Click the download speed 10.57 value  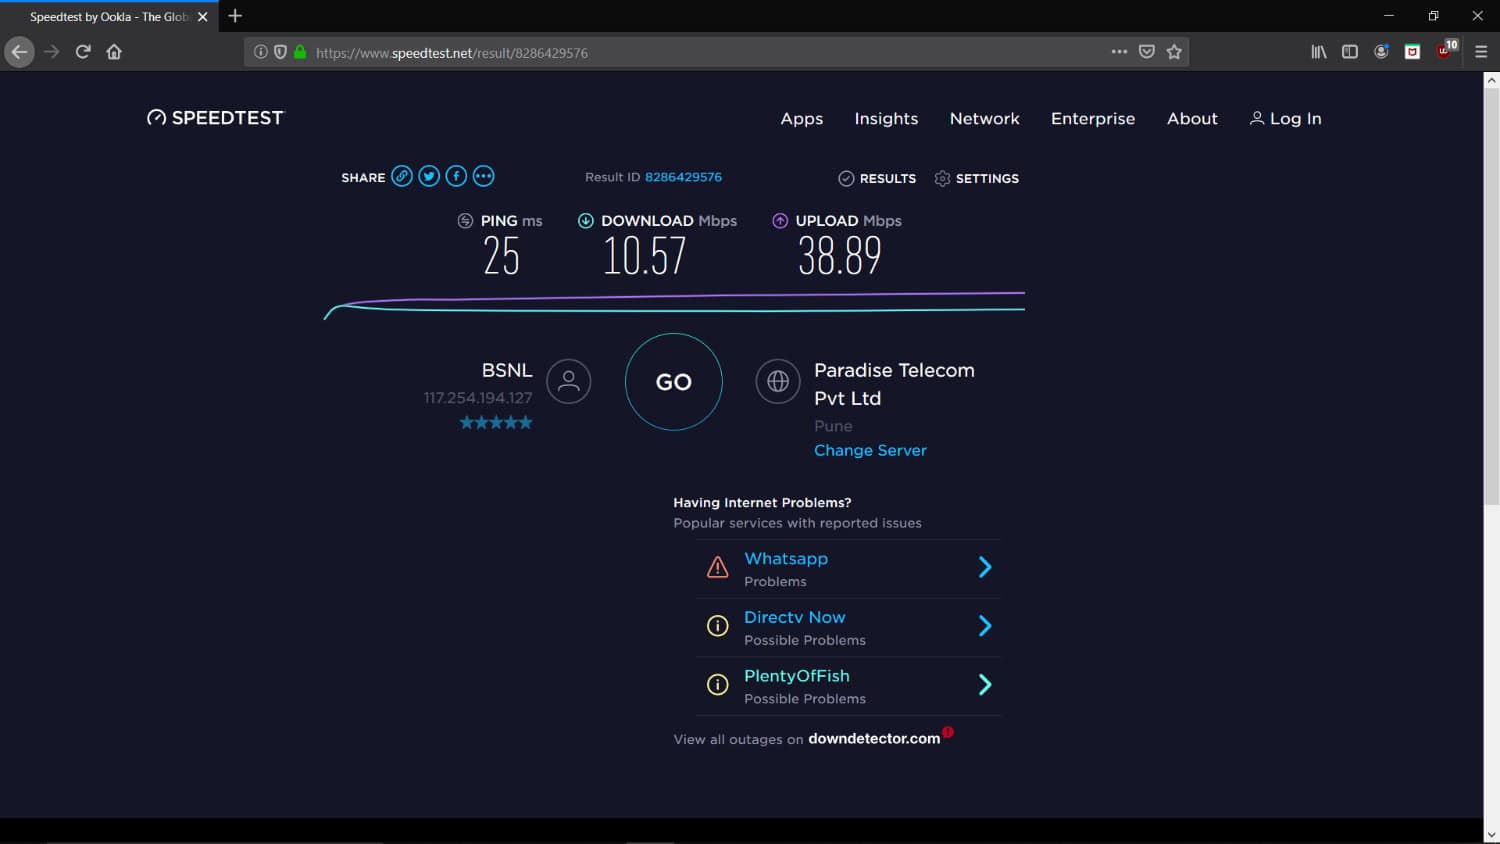point(645,257)
